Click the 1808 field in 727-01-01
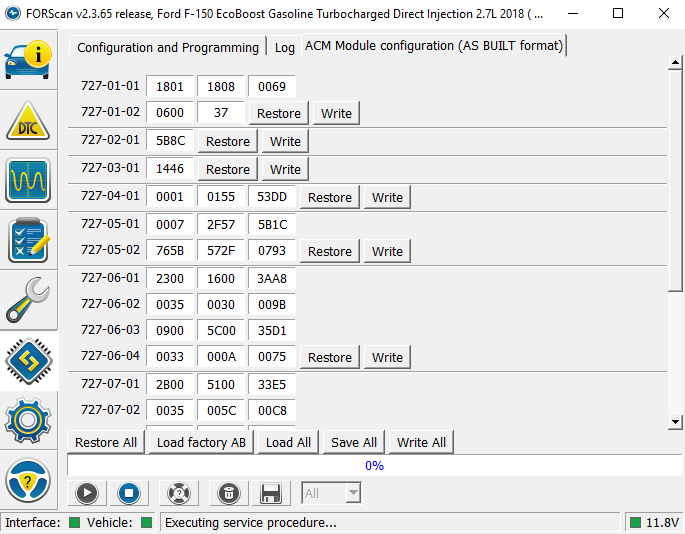 coord(221,86)
